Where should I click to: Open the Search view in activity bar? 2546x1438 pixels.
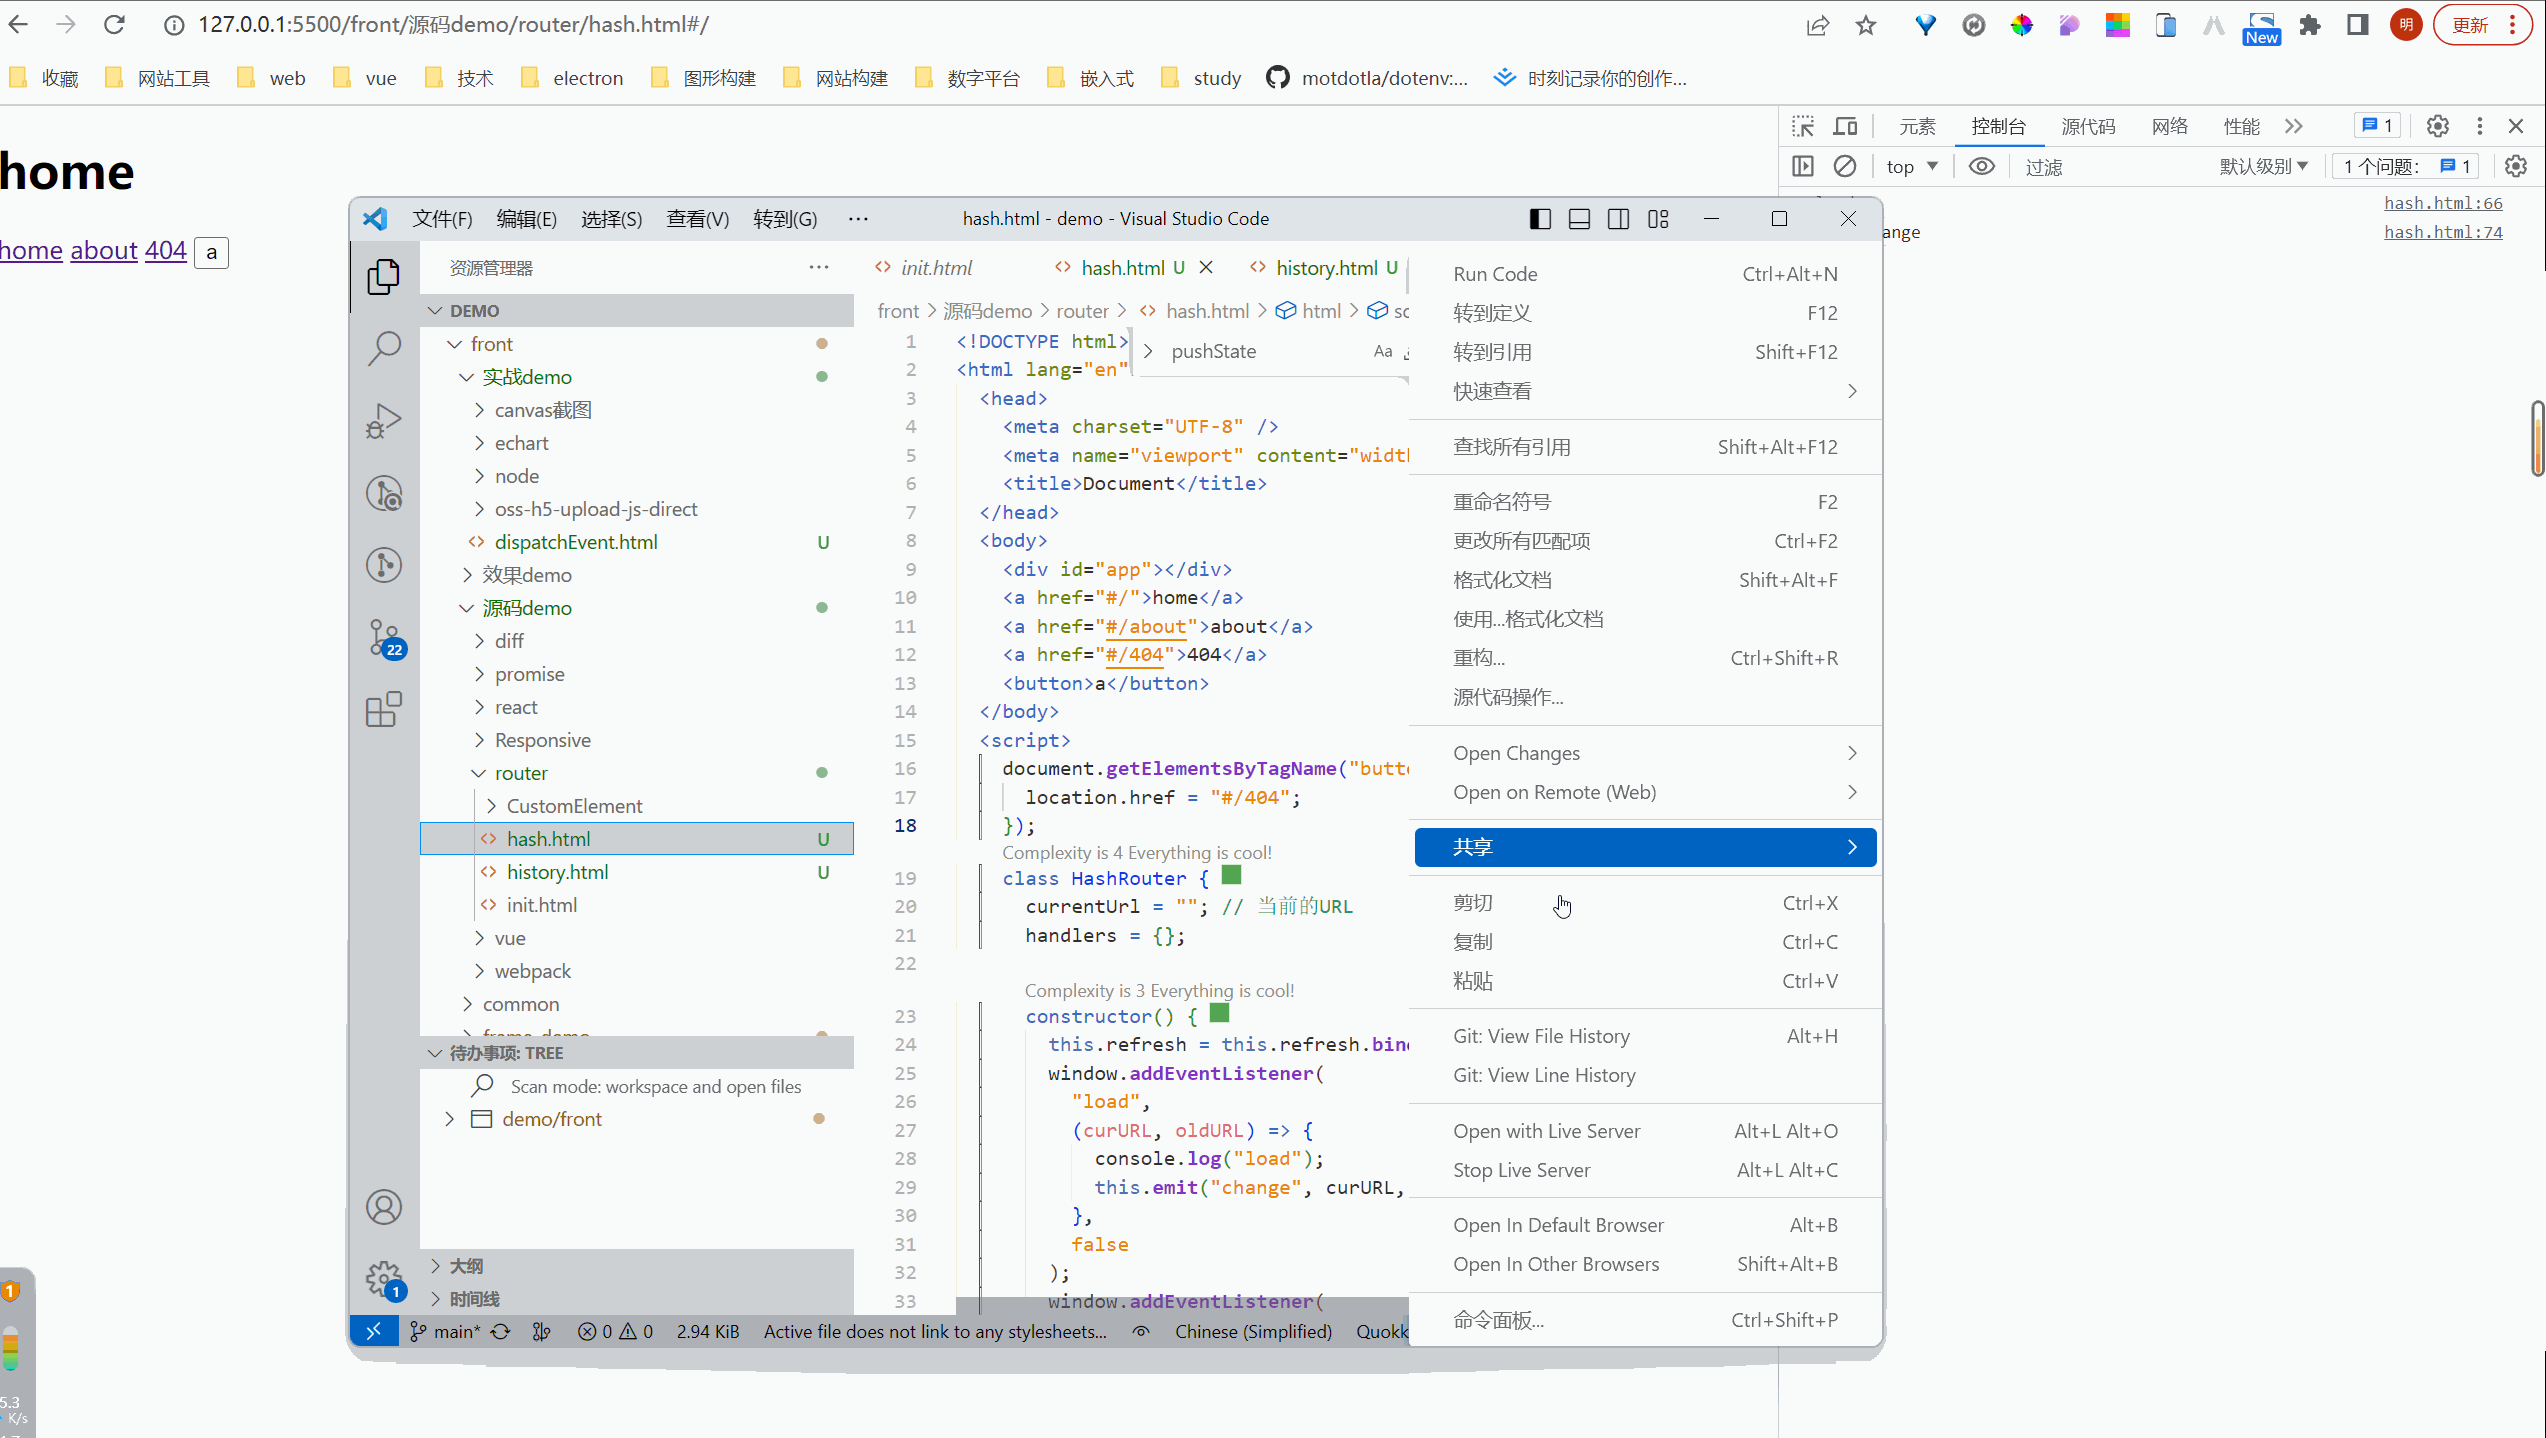[x=384, y=348]
